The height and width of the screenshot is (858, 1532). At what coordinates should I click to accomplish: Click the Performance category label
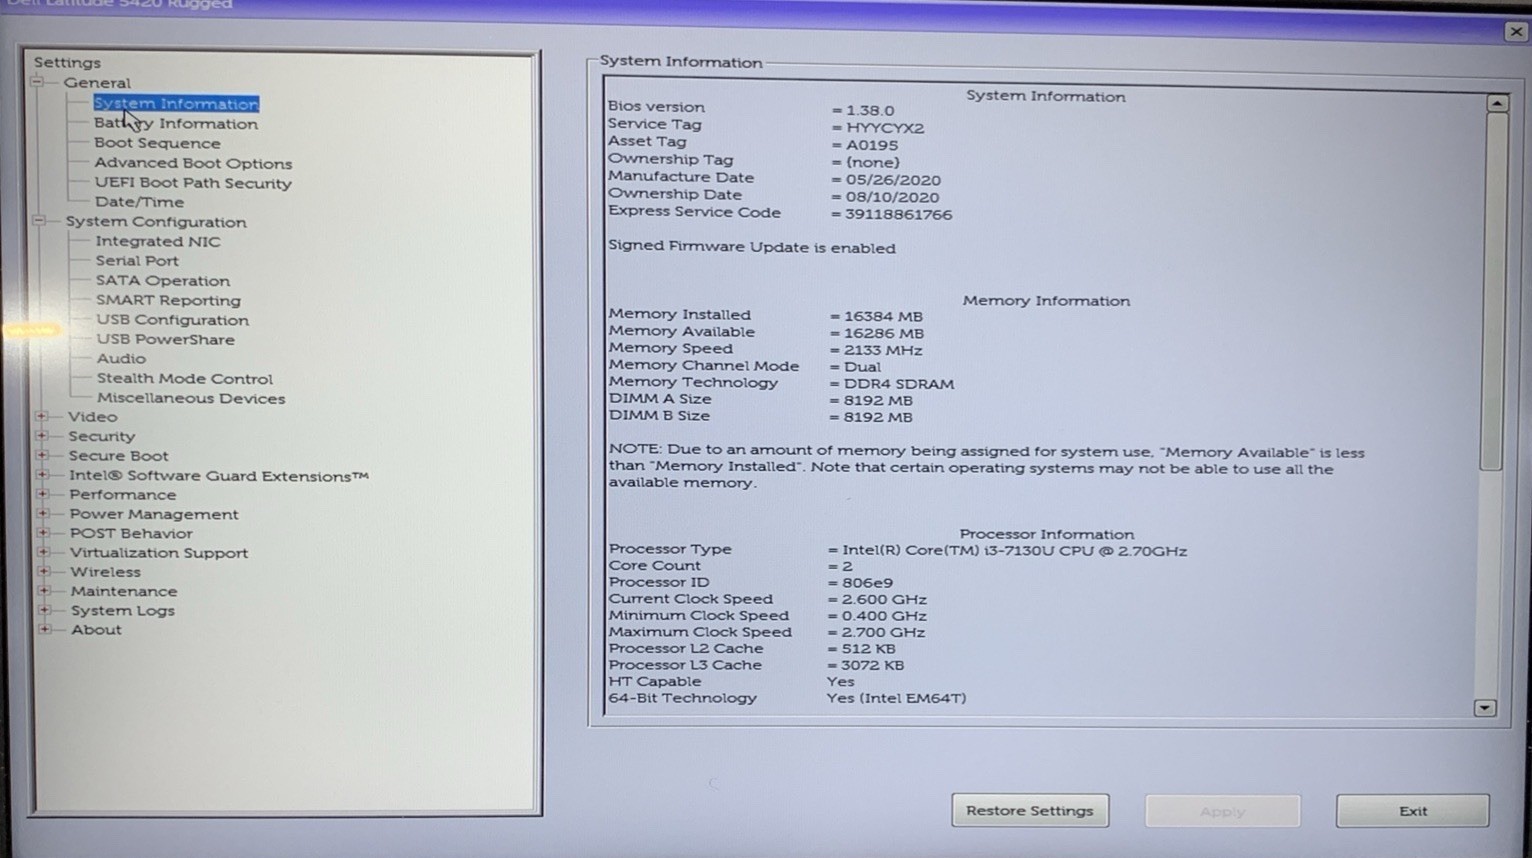[122, 494]
